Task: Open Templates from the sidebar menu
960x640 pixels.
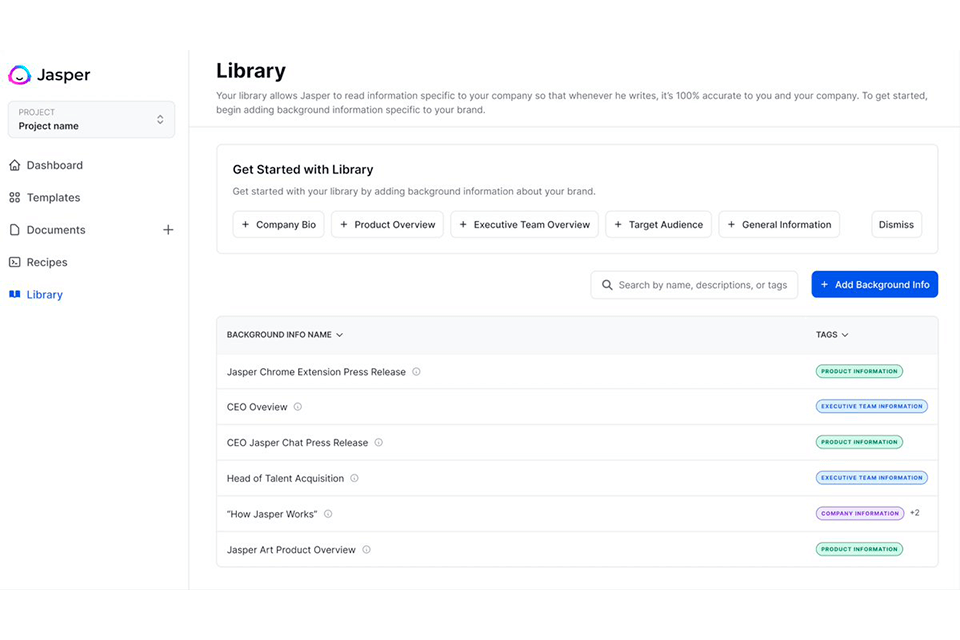Action: [x=53, y=198]
